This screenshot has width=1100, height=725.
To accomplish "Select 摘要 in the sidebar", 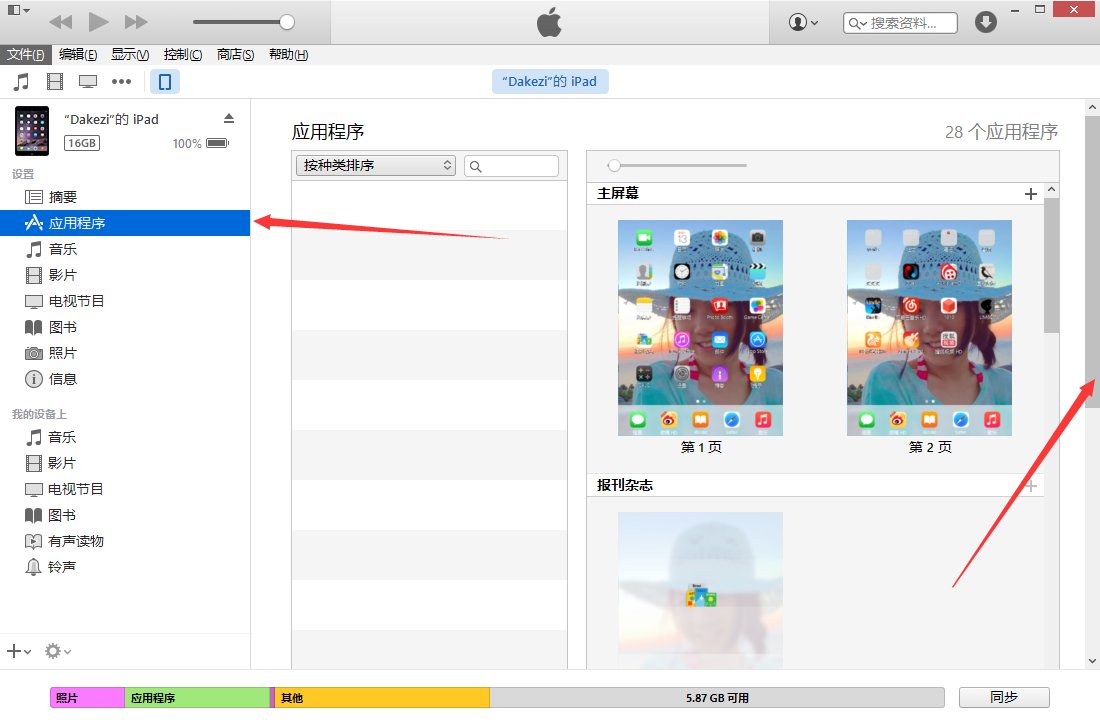I will click(x=63, y=197).
